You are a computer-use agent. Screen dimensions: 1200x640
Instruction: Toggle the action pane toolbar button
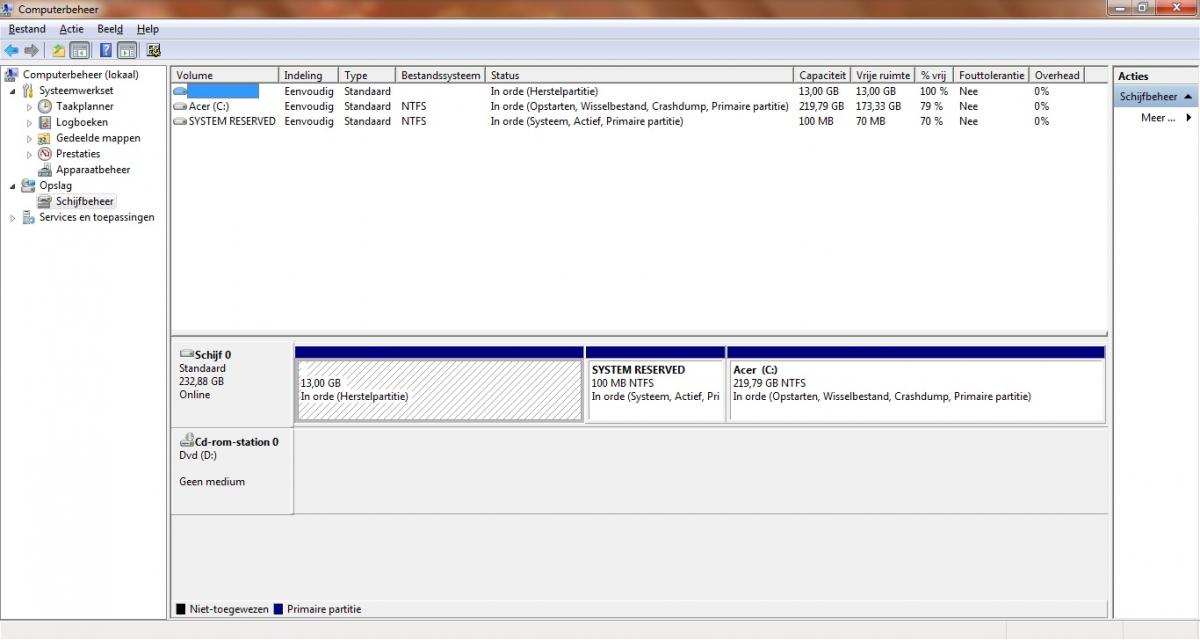pyautogui.click(x=127, y=50)
